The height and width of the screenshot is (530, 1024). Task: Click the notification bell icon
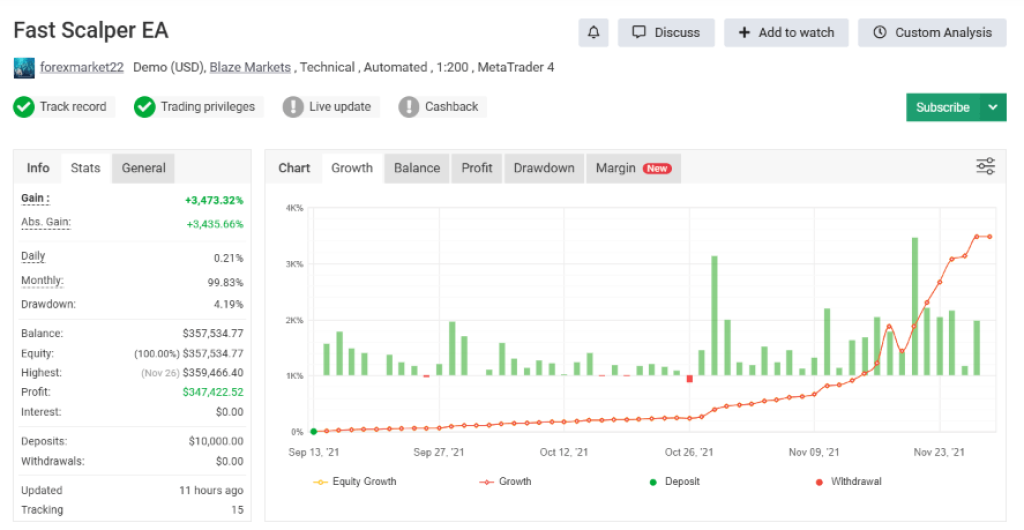(x=593, y=33)
